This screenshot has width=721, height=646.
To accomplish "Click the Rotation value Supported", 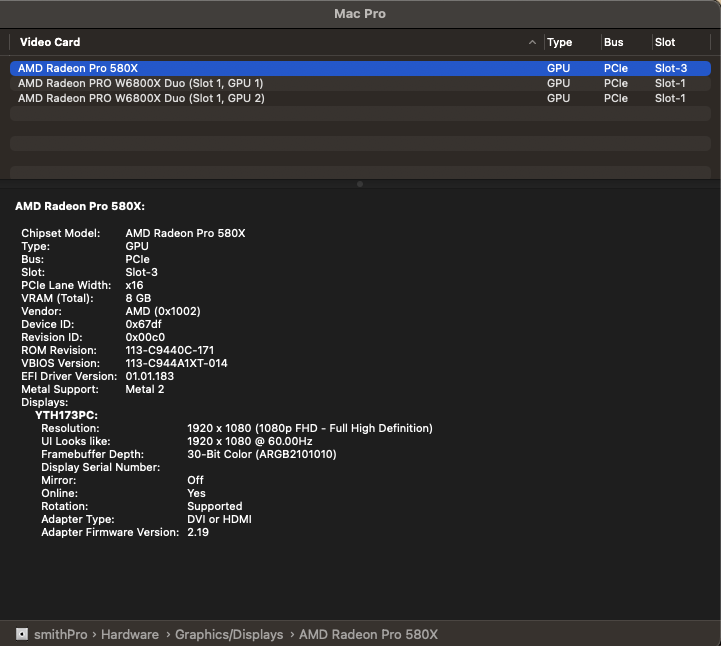I will tap(215, 506).
